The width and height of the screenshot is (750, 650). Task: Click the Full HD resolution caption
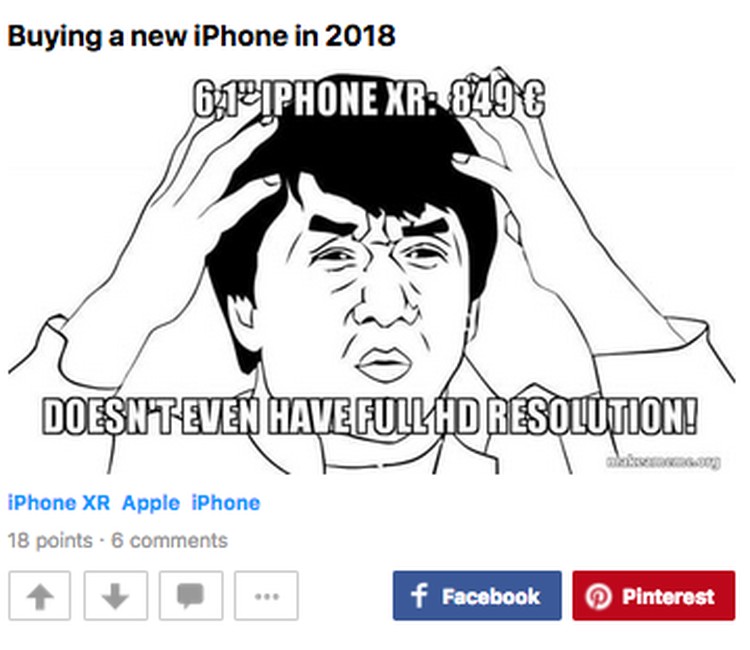(369, 416)
